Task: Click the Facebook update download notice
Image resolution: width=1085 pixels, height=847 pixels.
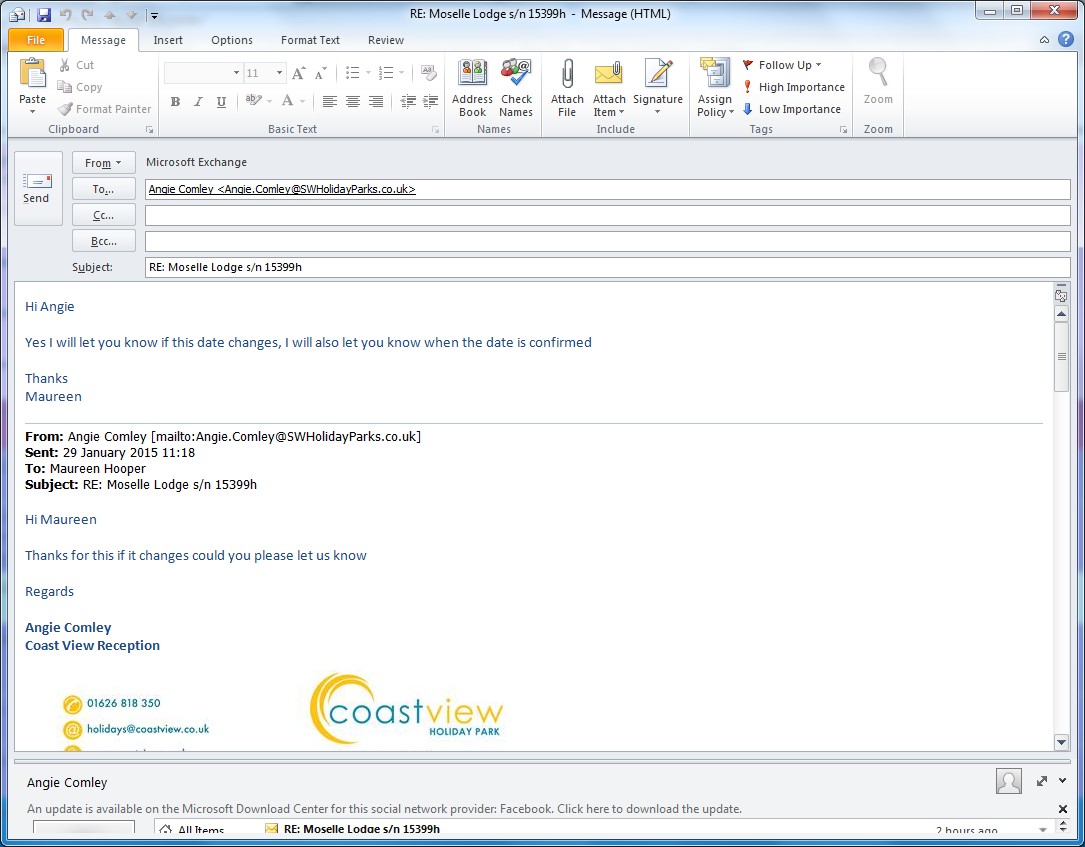Action: tap(384, 809)
